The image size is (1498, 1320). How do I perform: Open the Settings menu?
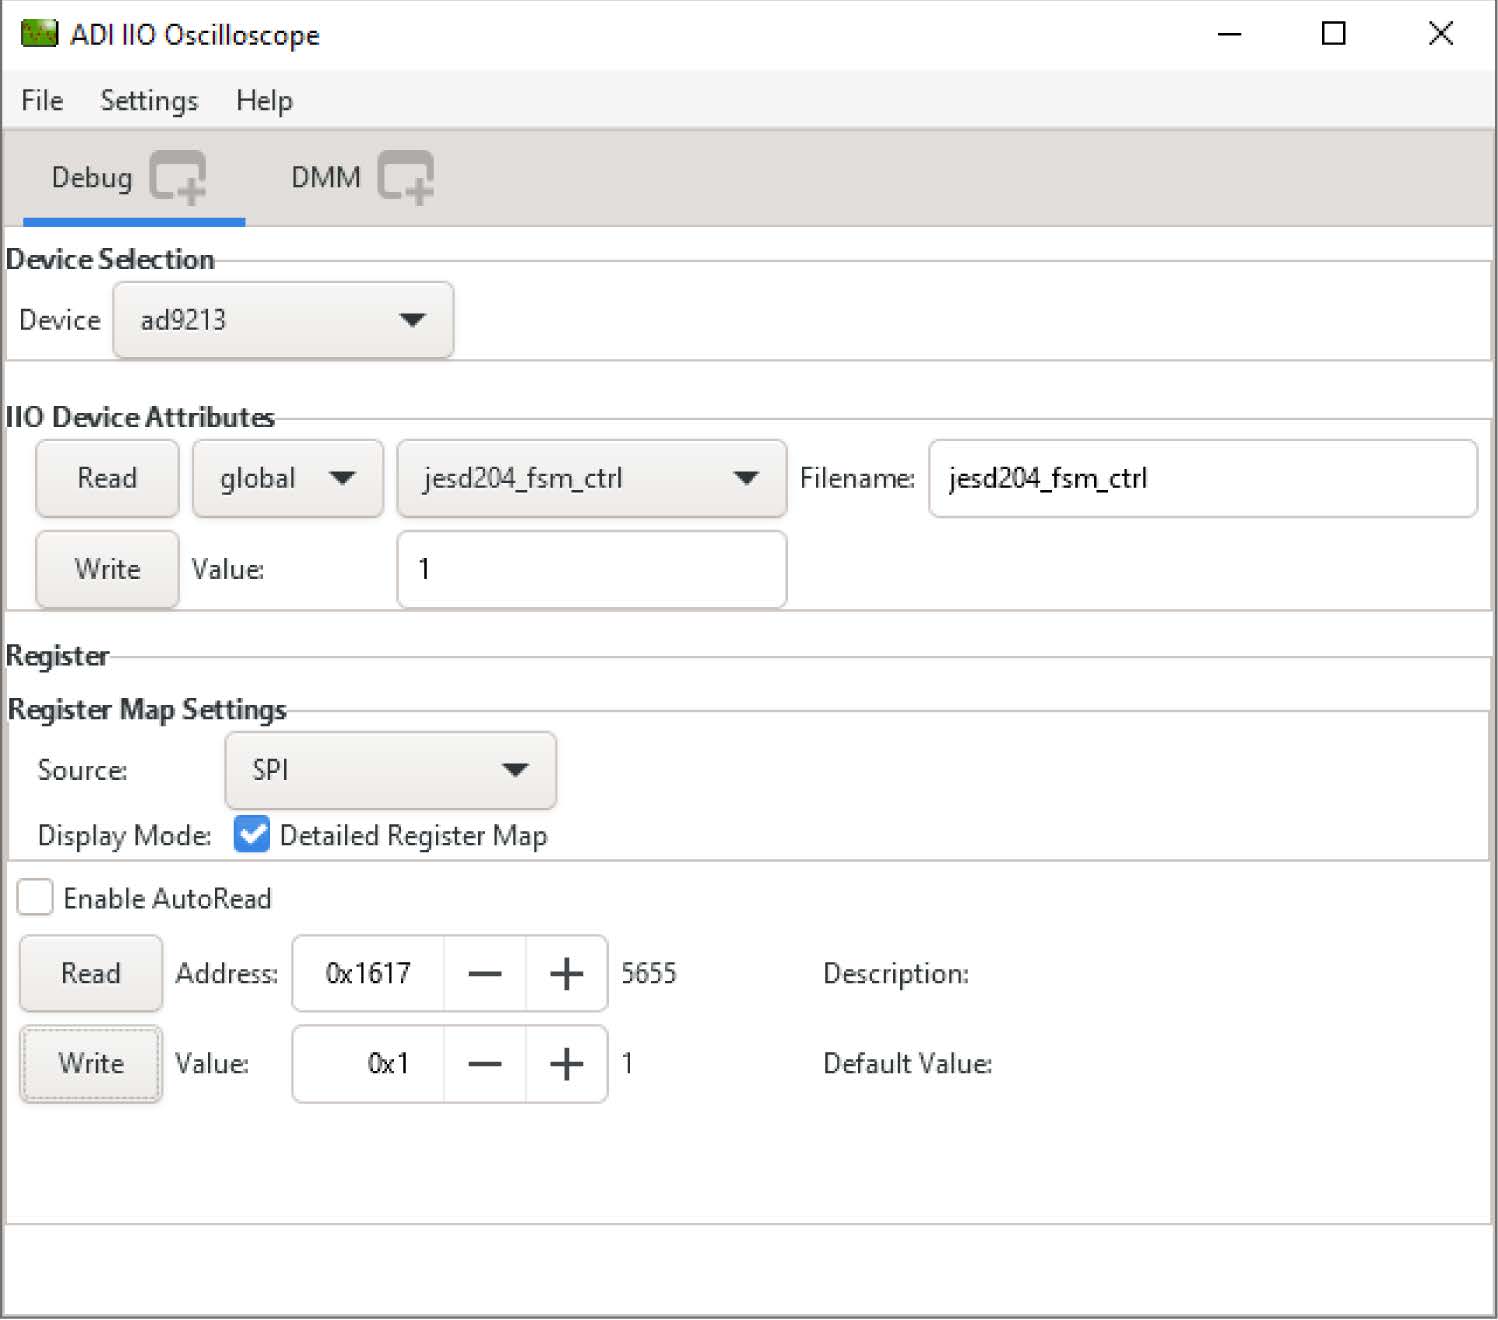click(x=149, y=101)
